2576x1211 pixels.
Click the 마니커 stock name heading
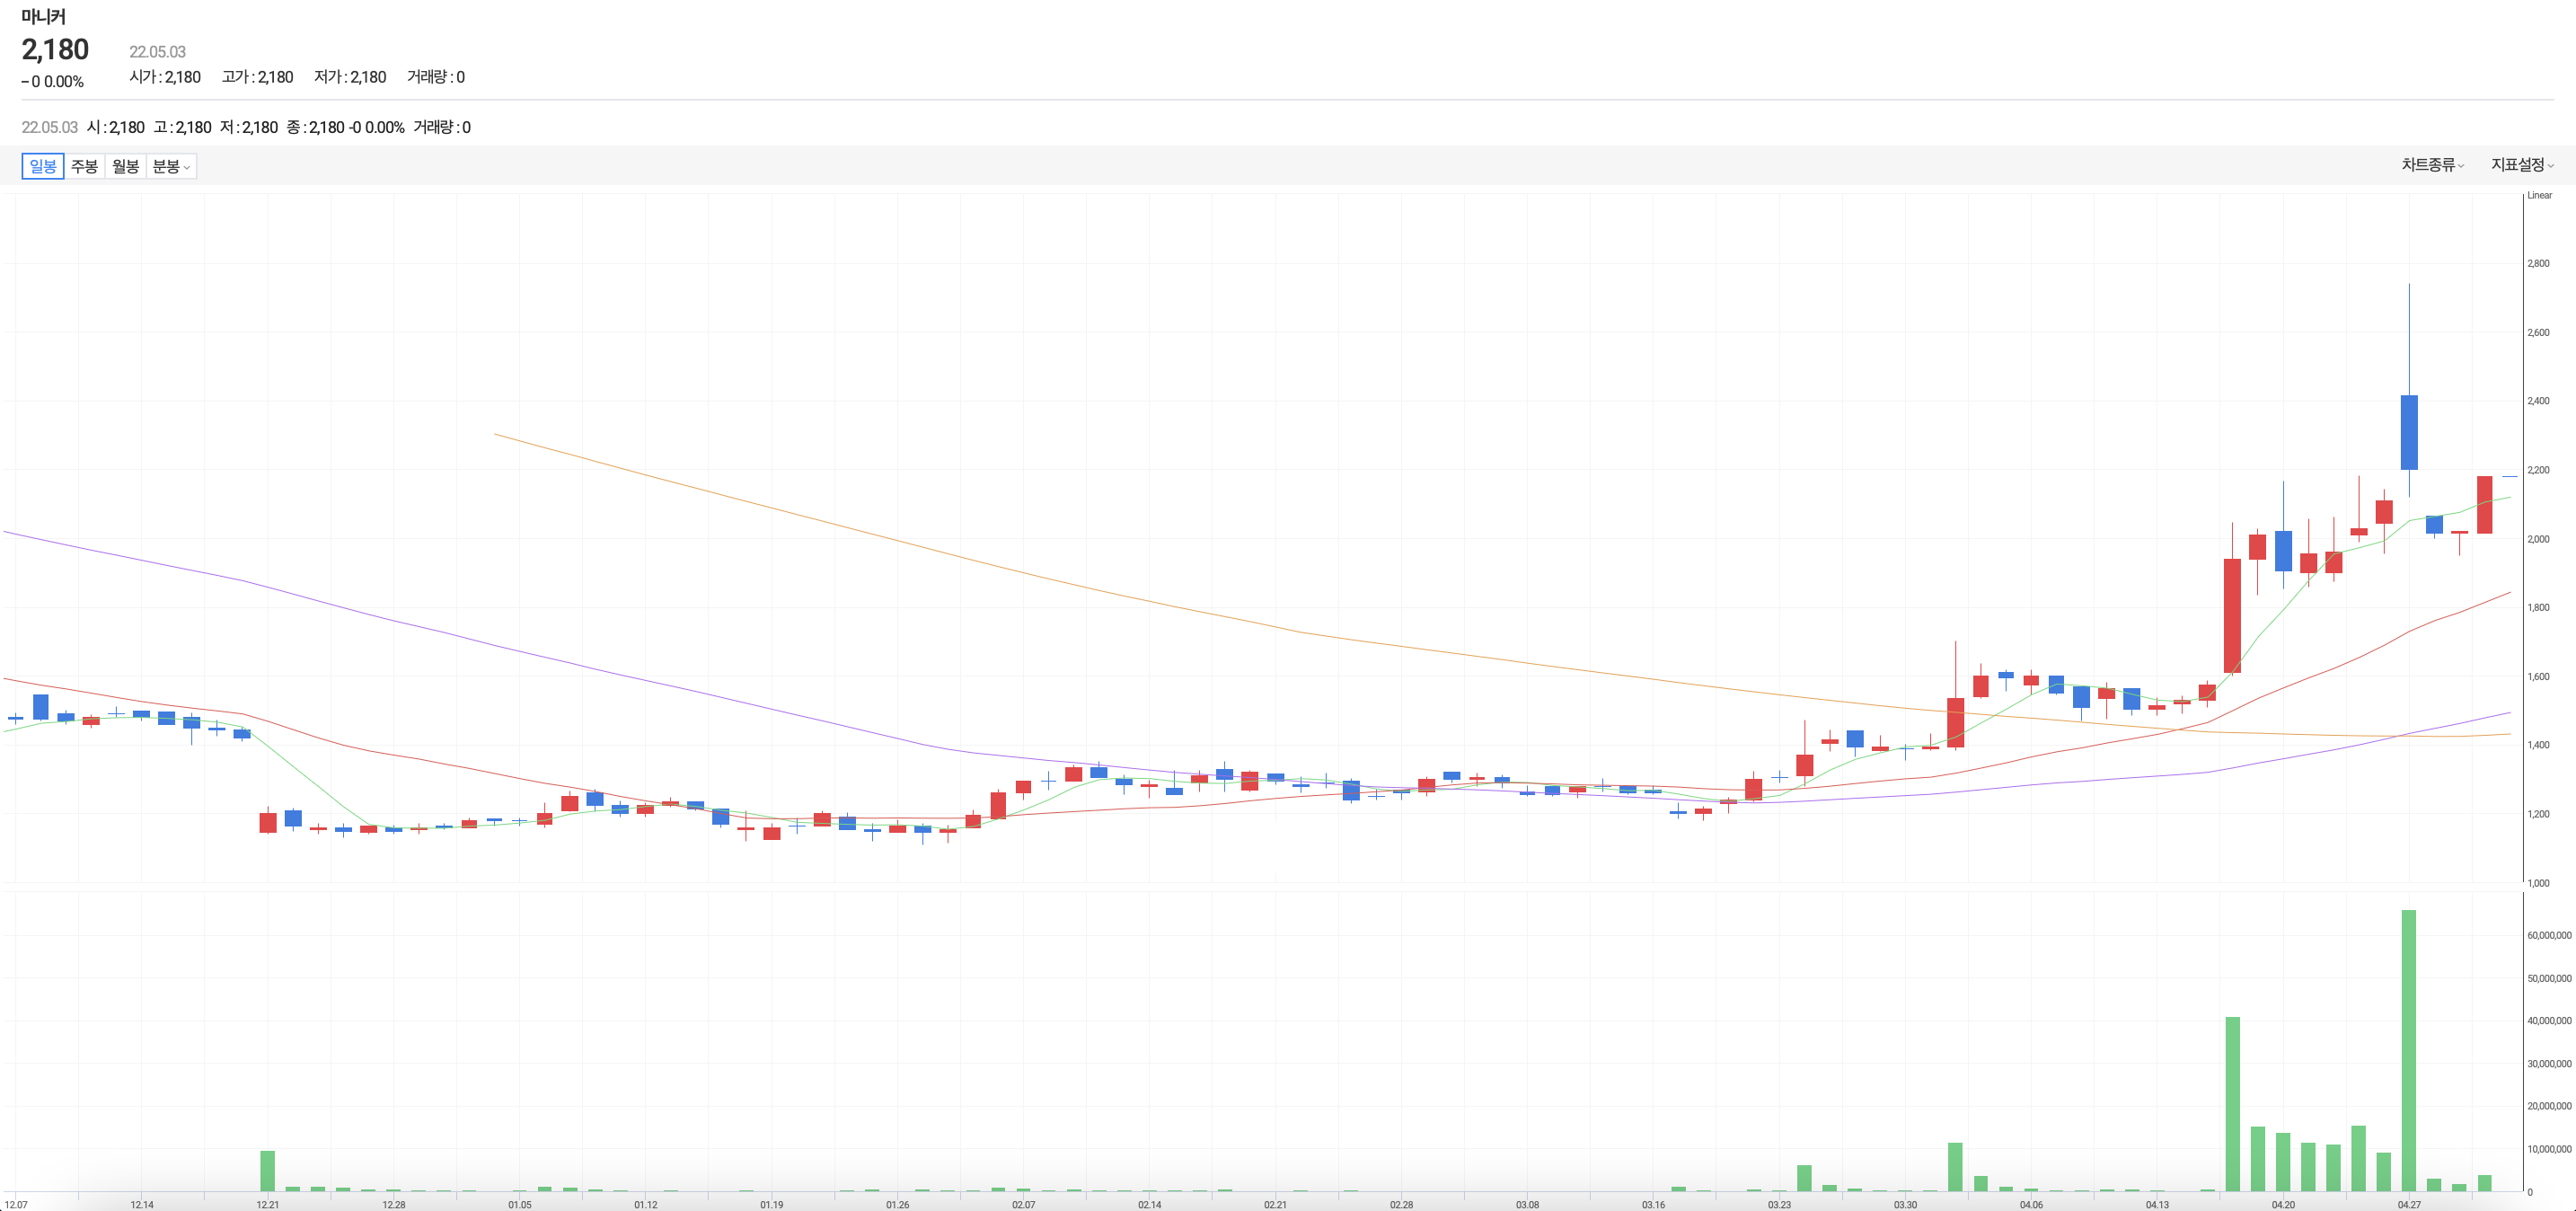(43, 17)
